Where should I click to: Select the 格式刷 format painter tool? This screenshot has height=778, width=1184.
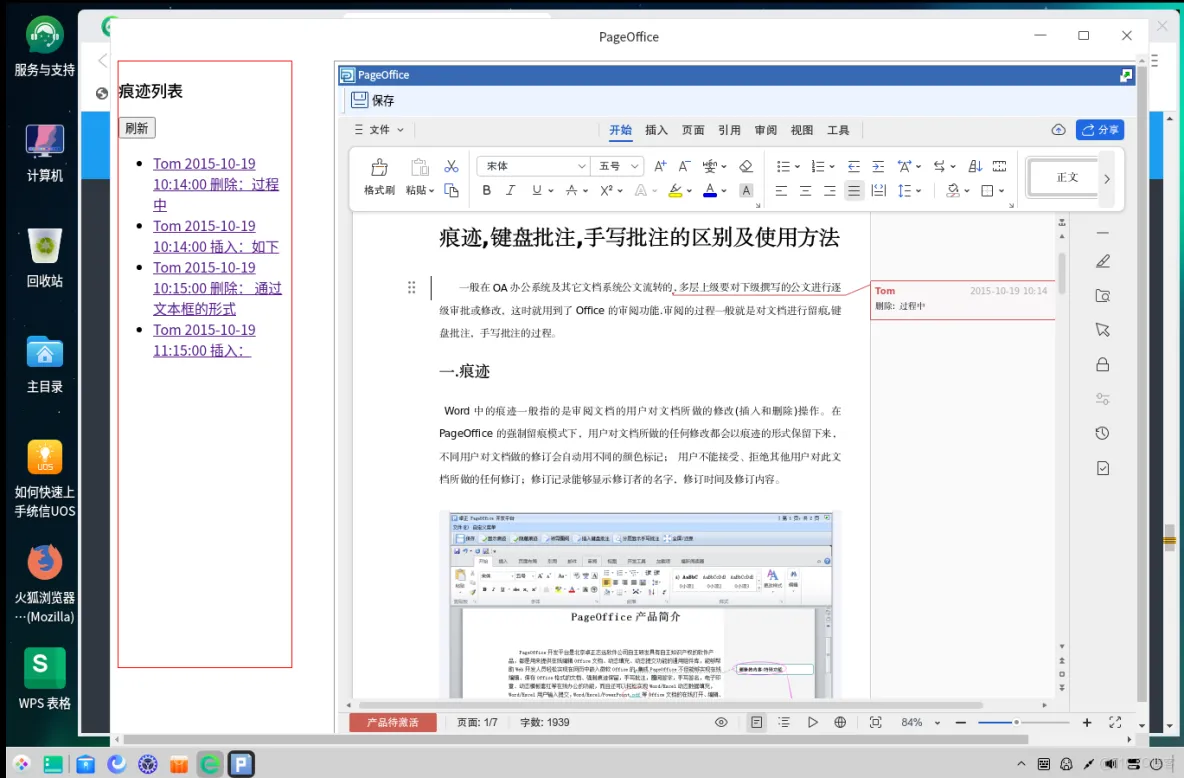379,177
